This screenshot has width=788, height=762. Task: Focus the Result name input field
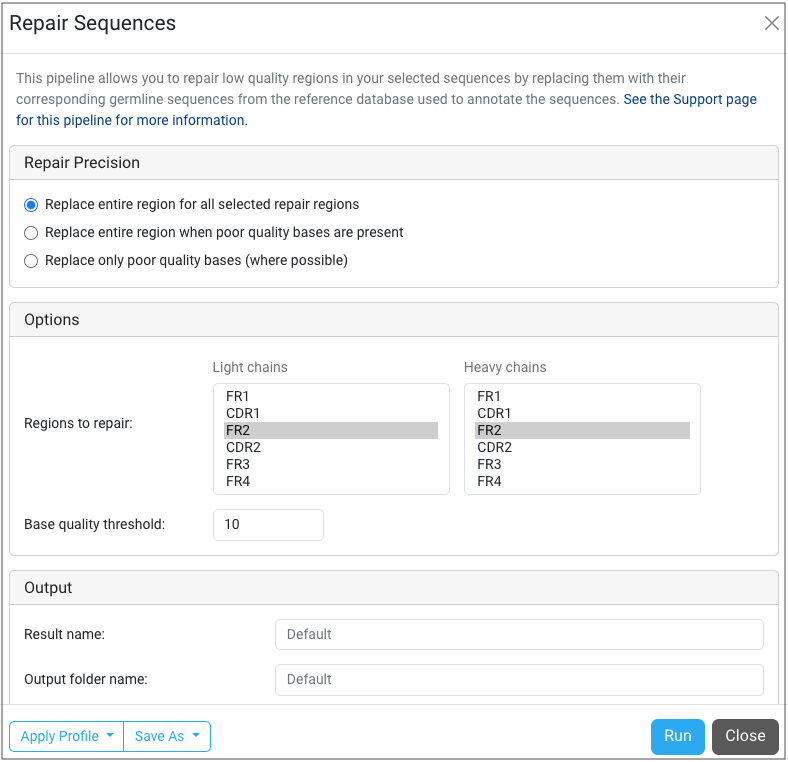tap(519, 635)
